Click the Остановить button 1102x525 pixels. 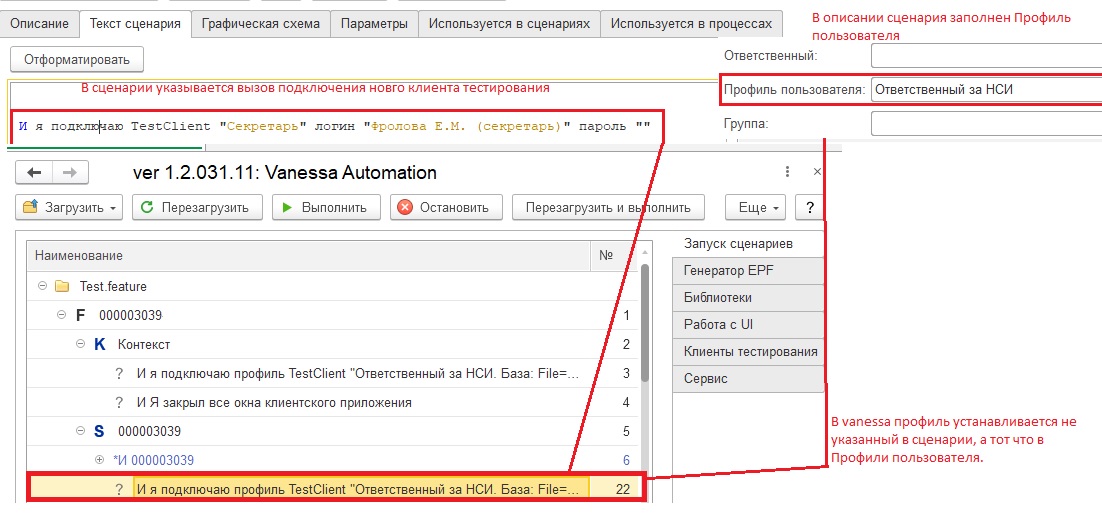(446, 207)
